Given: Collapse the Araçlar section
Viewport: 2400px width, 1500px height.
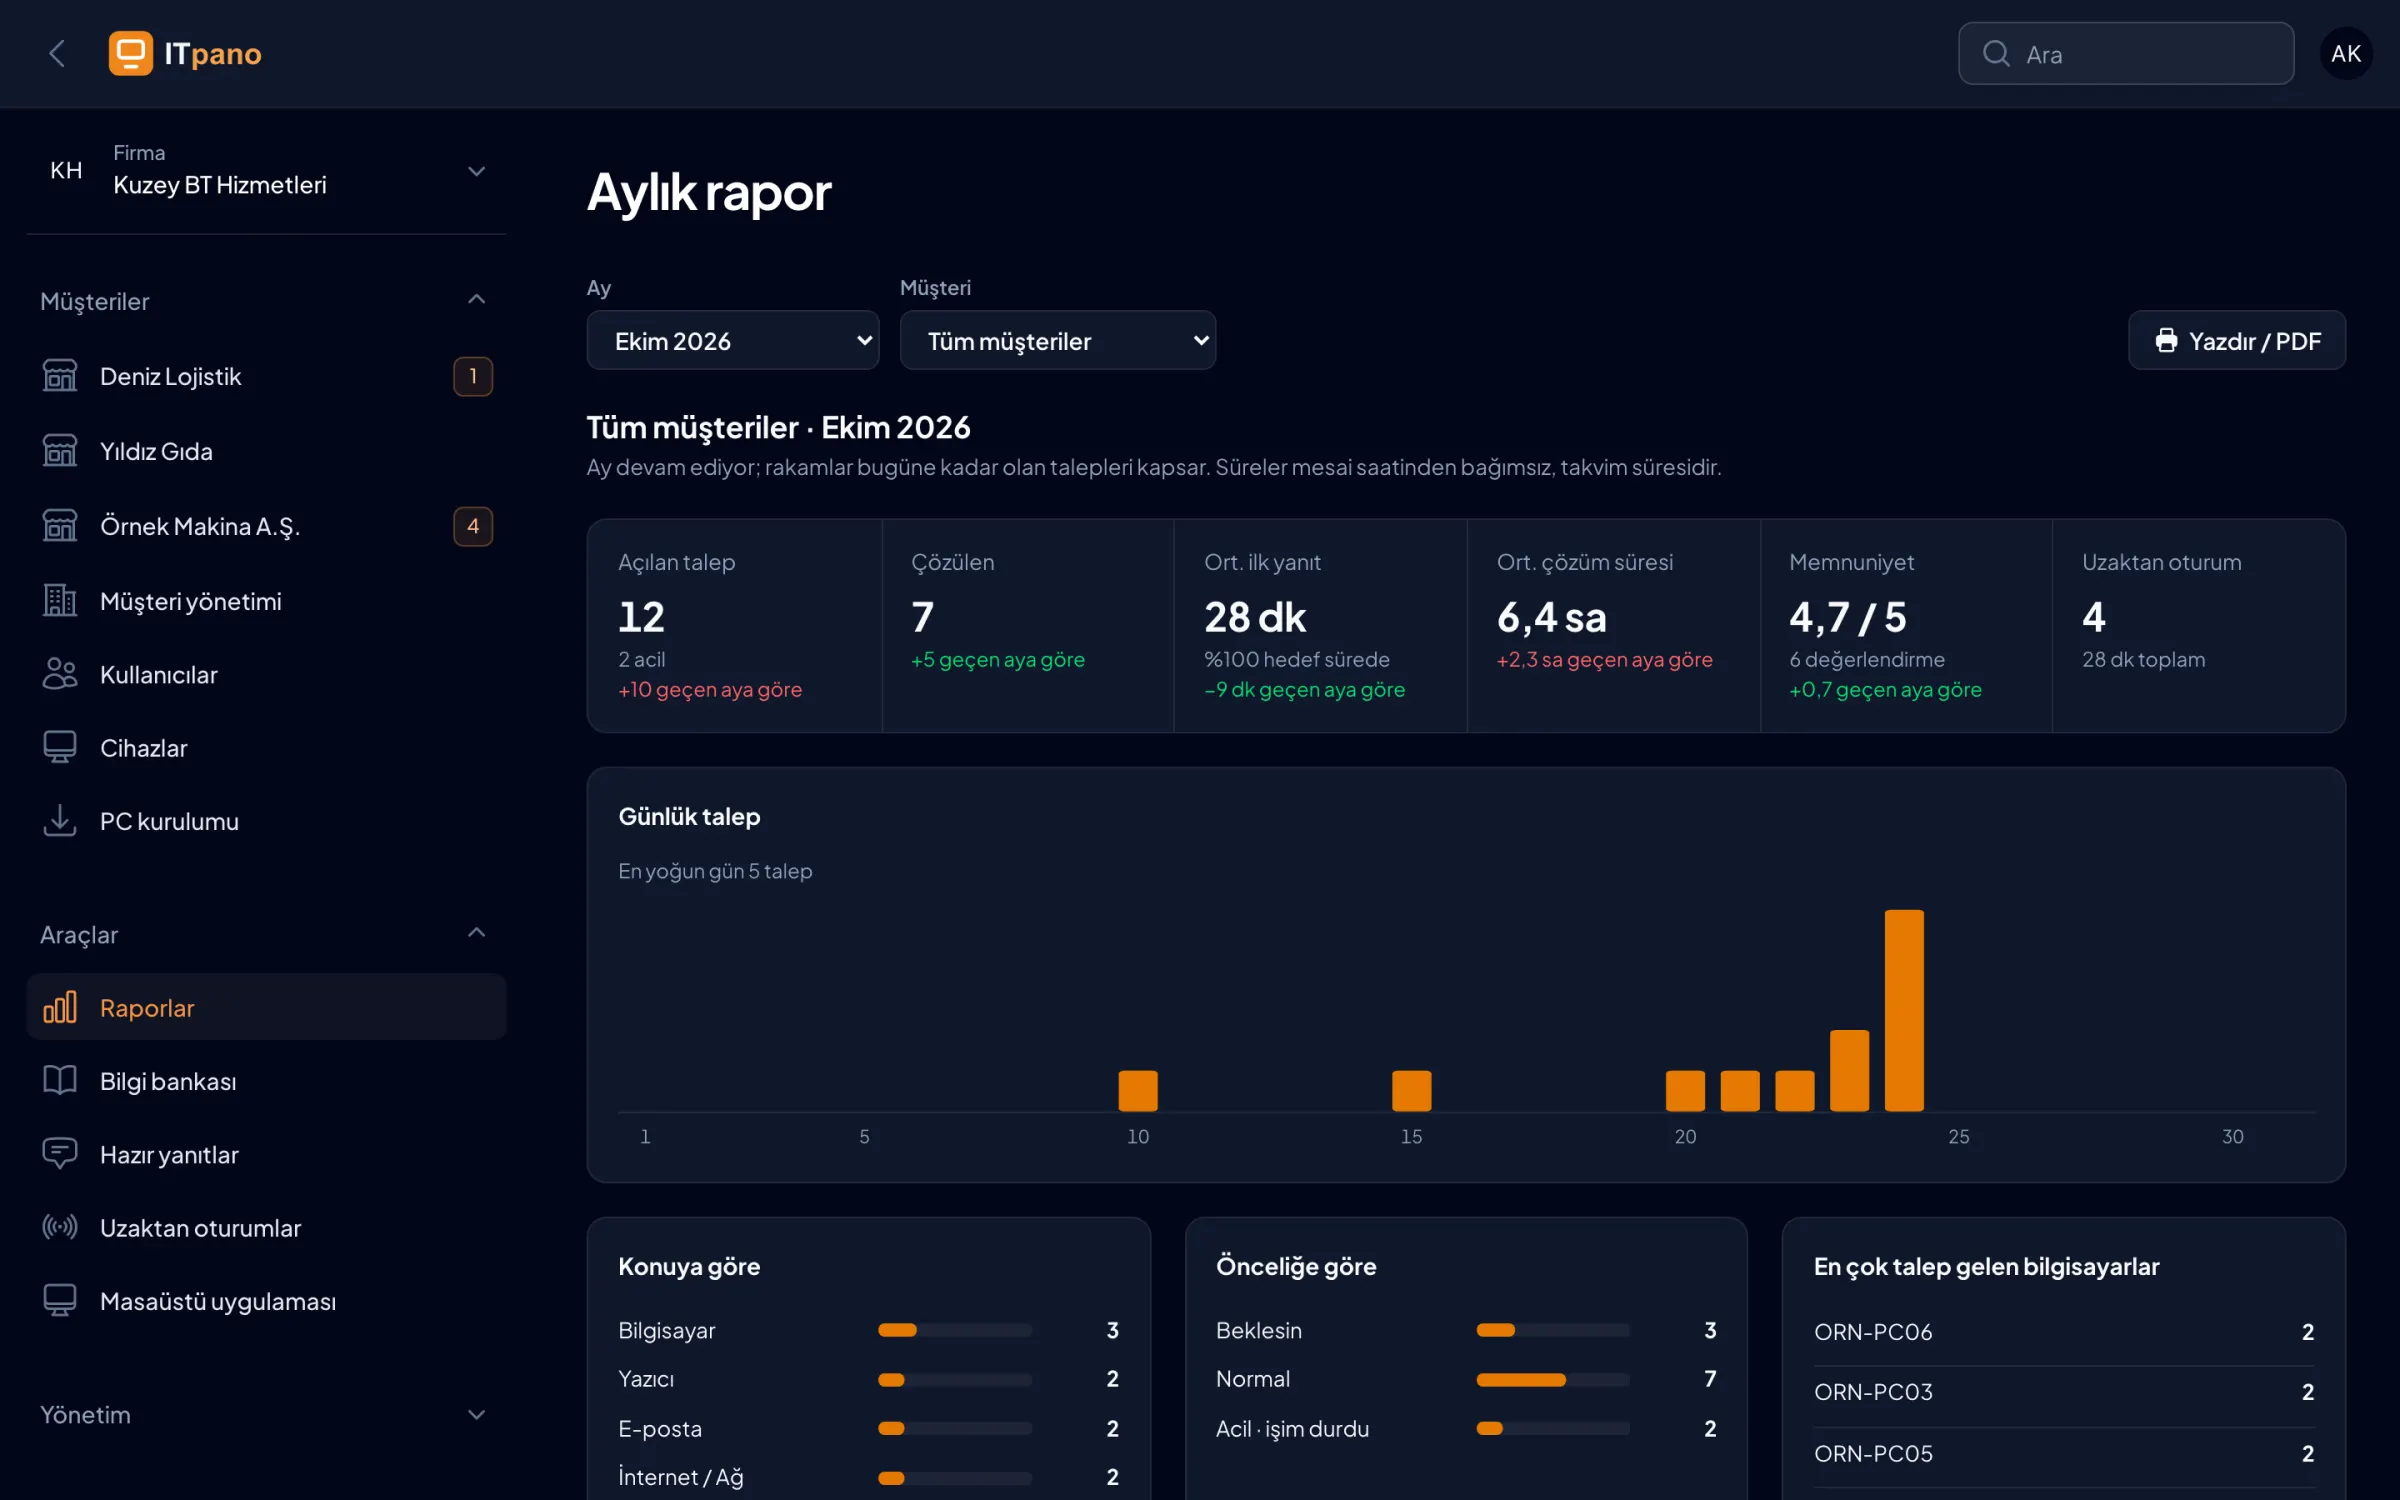Looking at the screenshot, I should point(265,934).
